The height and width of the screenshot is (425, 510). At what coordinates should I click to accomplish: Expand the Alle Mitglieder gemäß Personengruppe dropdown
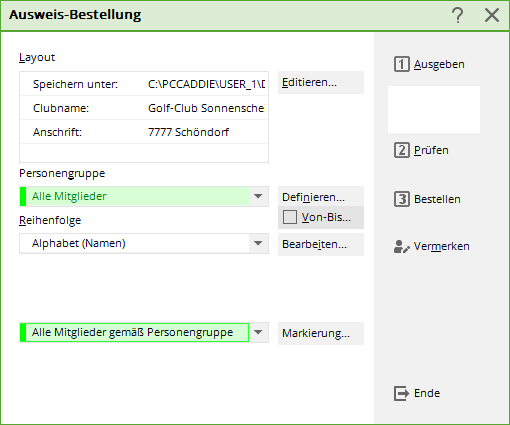coord(258,332)
